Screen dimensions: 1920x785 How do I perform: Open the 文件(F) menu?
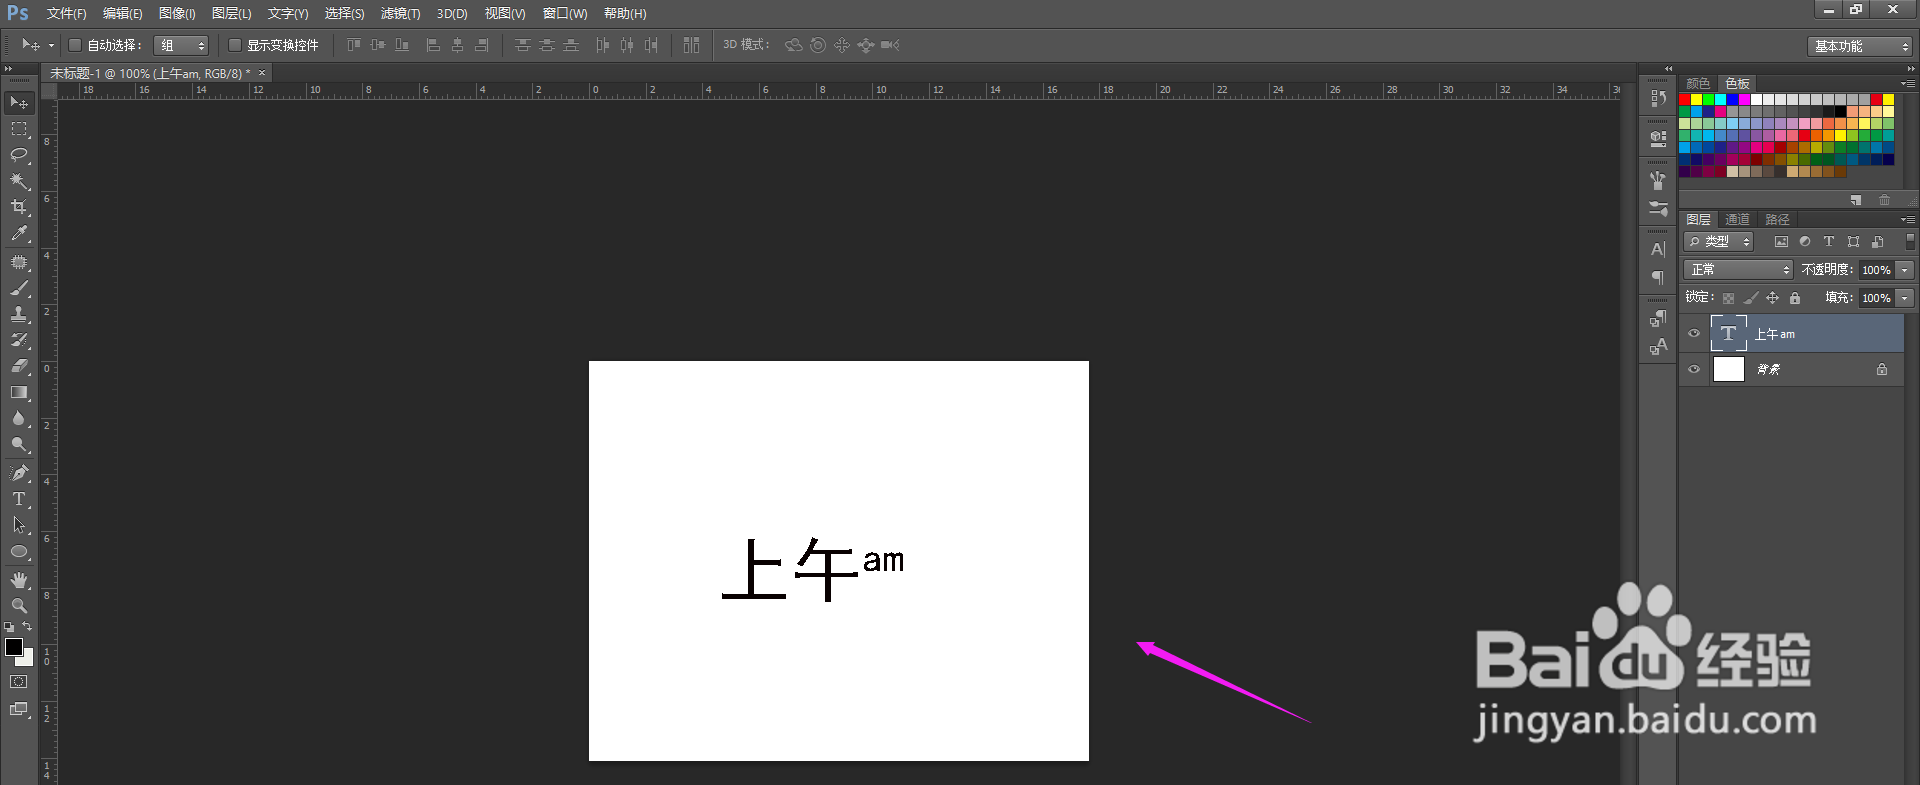[66, 14]
